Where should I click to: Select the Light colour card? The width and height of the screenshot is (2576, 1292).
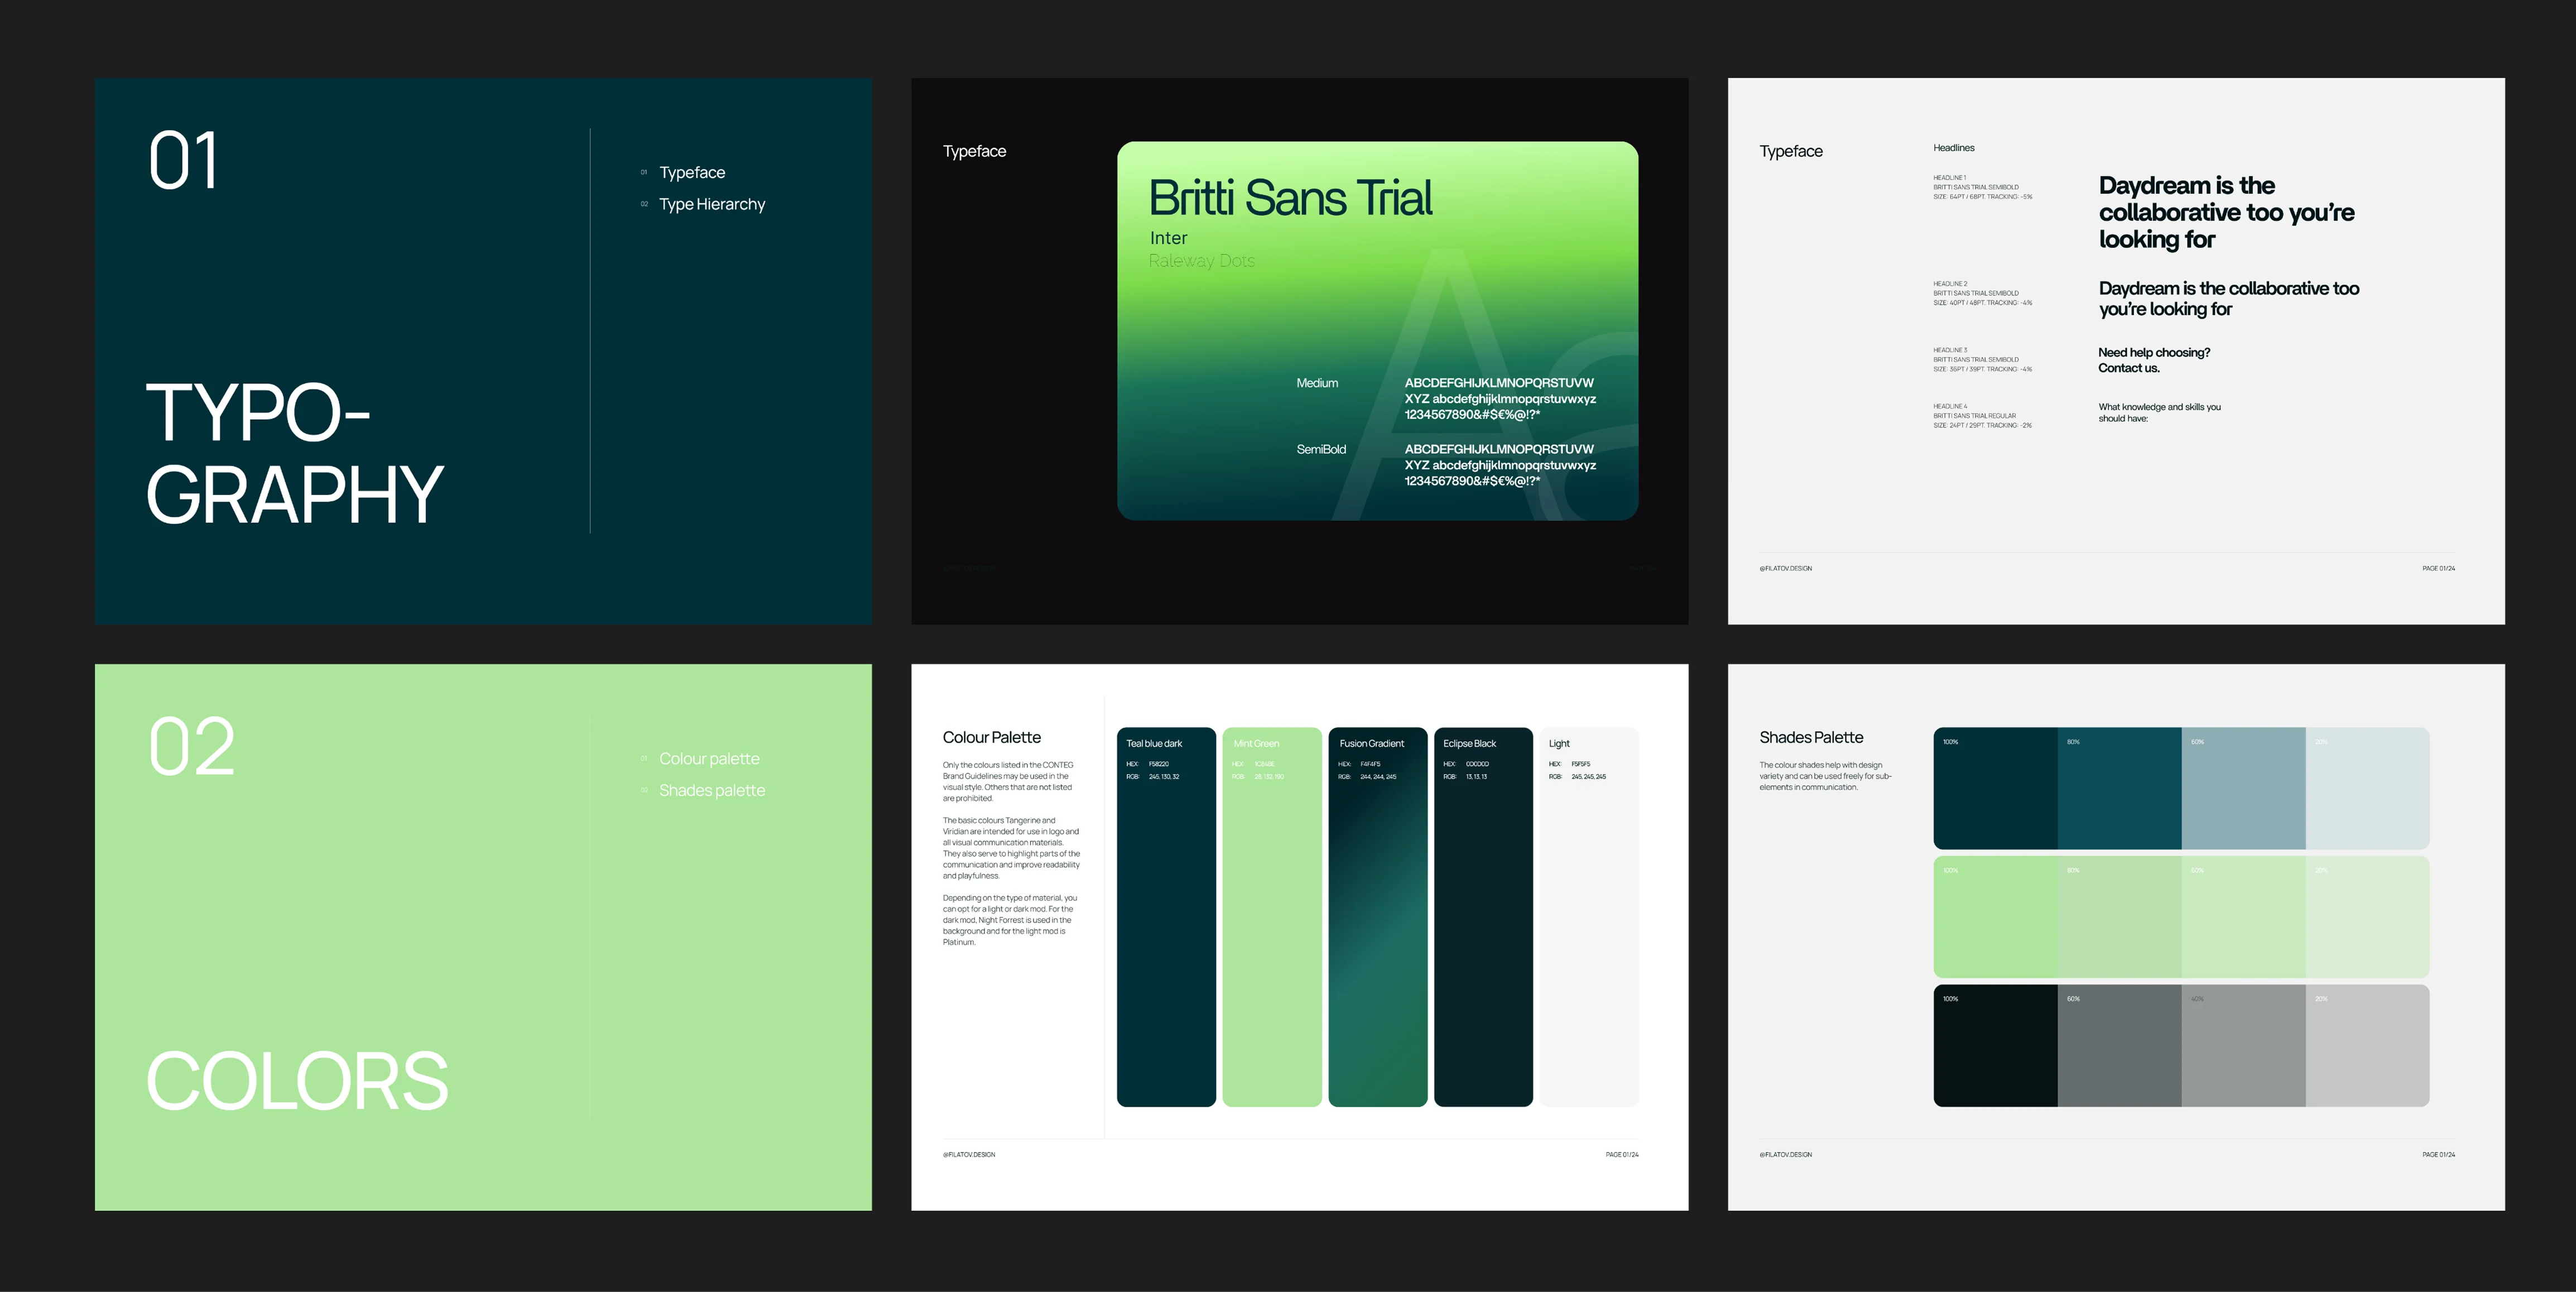(x=1589, y=916)
